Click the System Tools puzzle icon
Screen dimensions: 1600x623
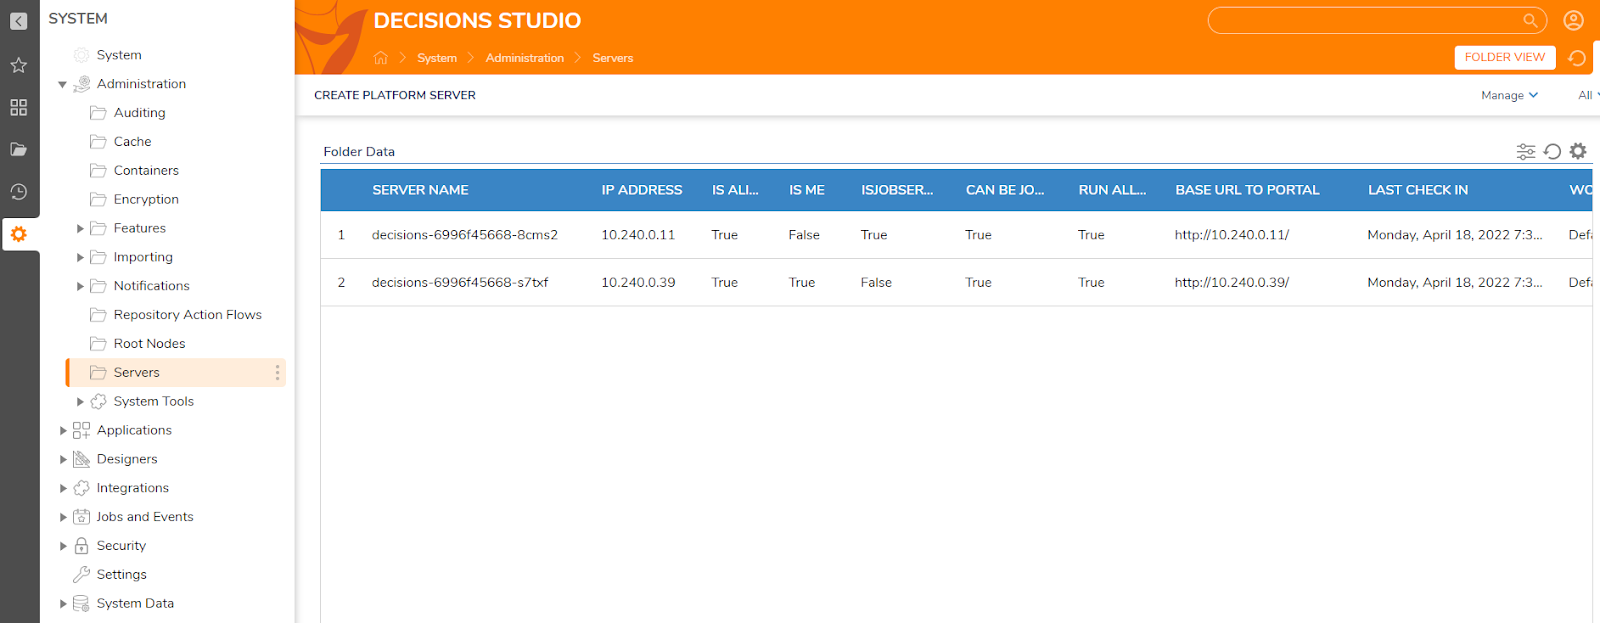pyautogui.click(x=98, y=401)
